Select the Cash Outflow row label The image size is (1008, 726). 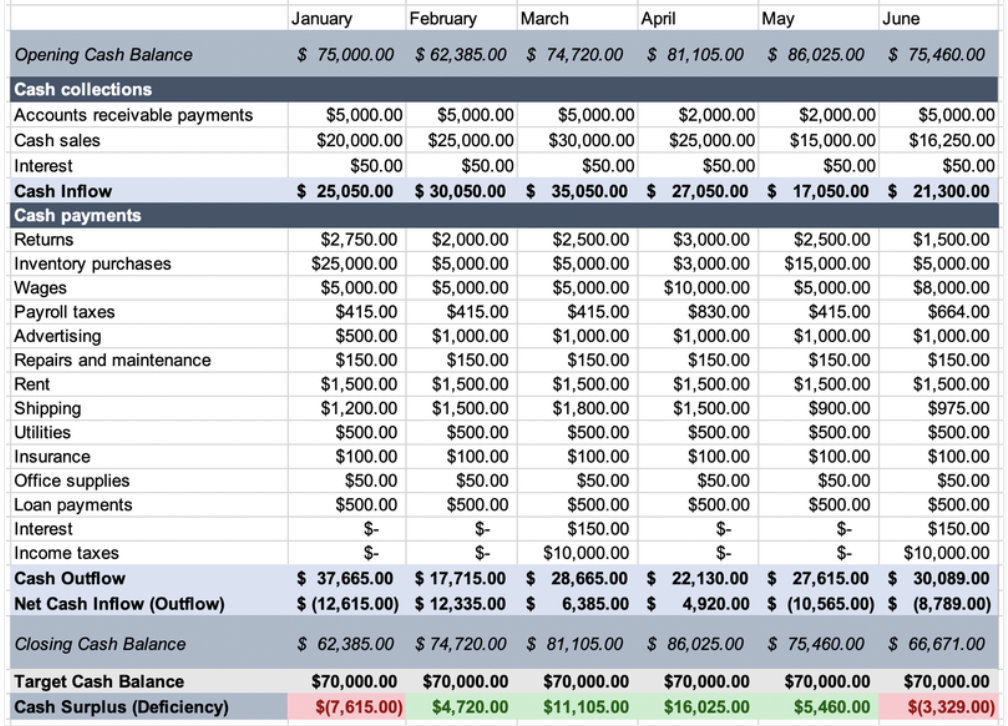[x=69, y=578]
